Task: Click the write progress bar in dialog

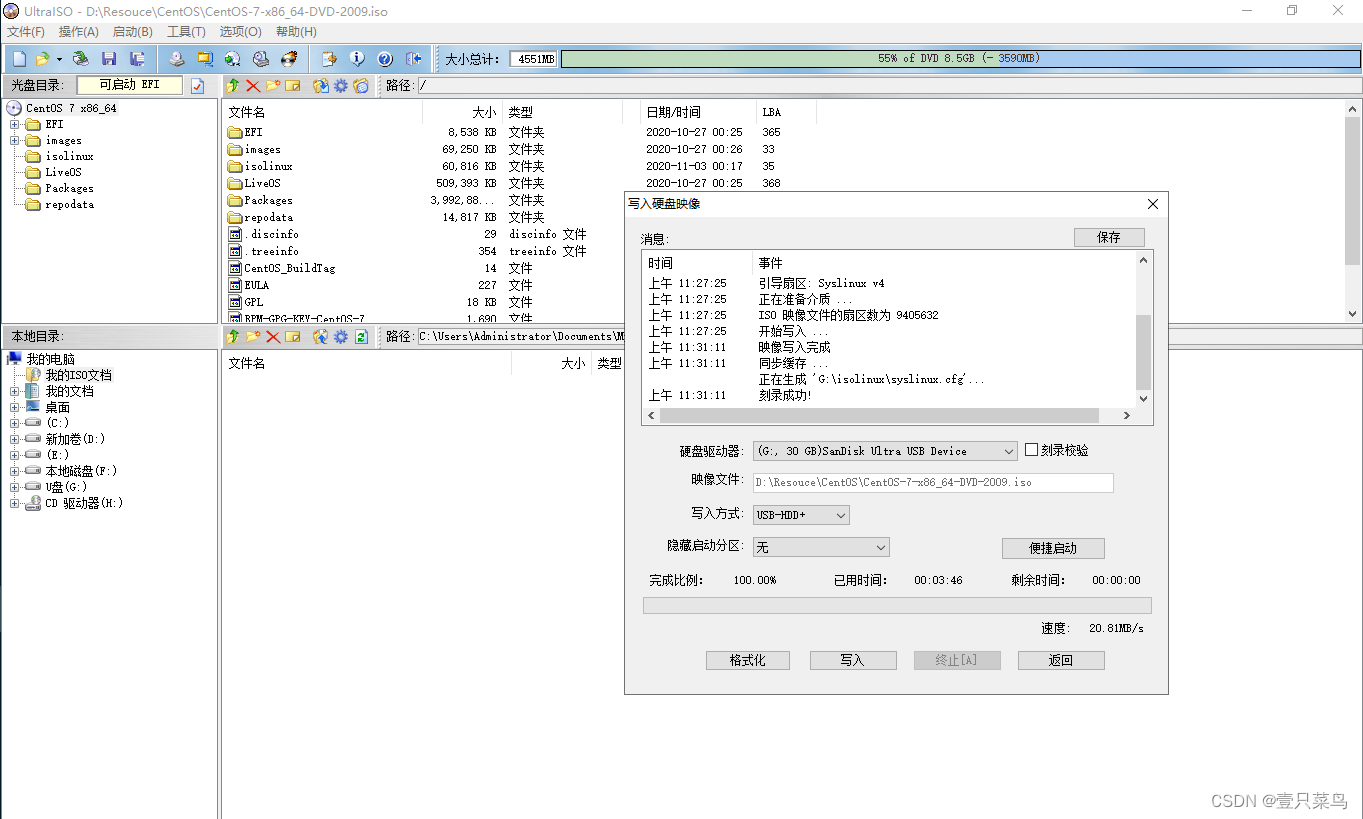Action: click(897, 605)
